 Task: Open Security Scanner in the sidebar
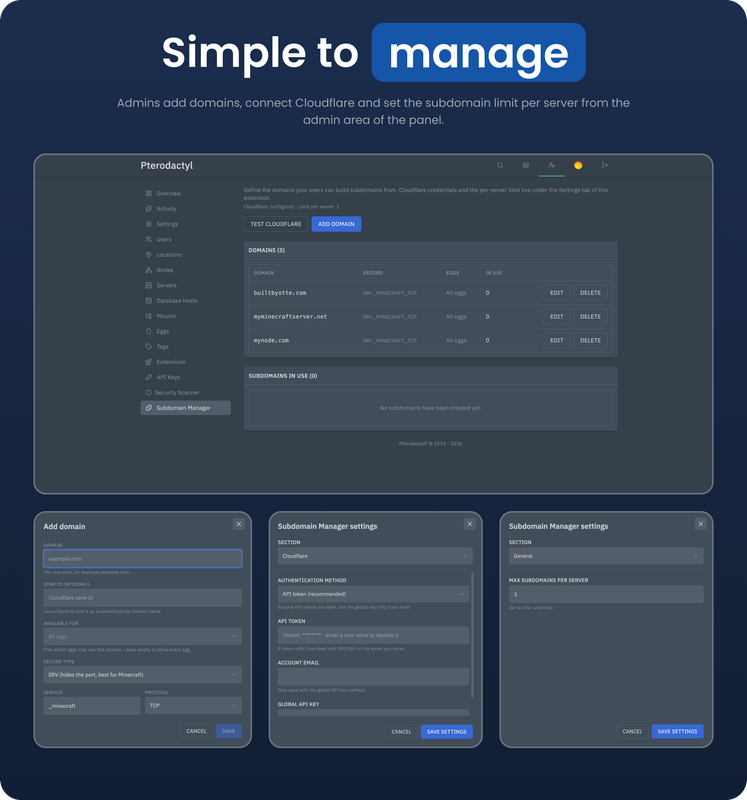[x=177, y=392]
